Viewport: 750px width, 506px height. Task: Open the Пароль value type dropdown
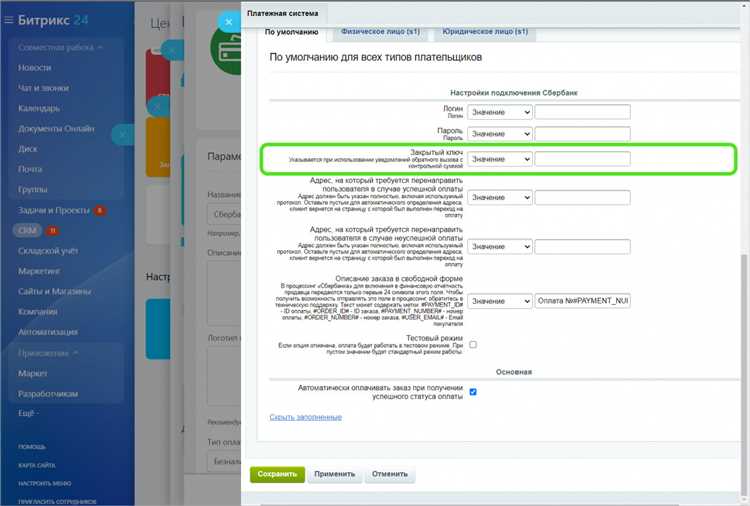[499, 134]
